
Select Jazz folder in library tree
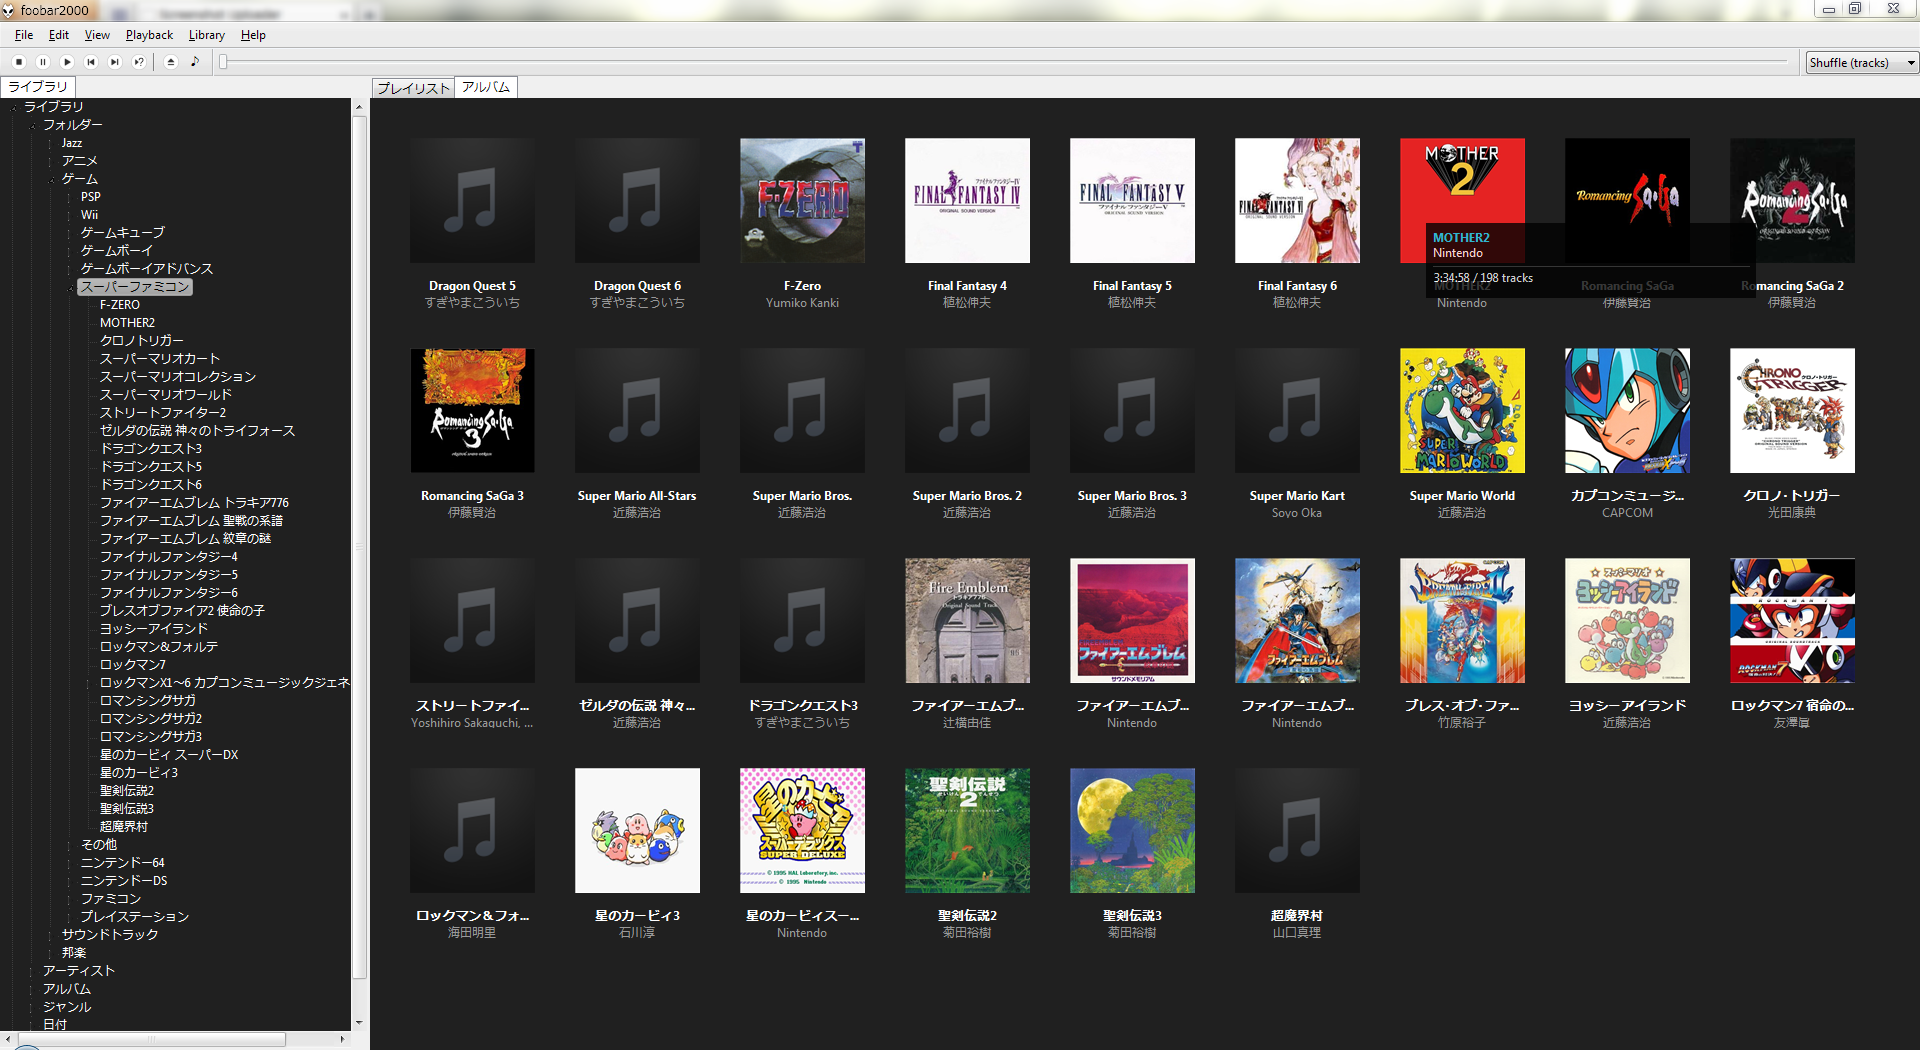72,143
